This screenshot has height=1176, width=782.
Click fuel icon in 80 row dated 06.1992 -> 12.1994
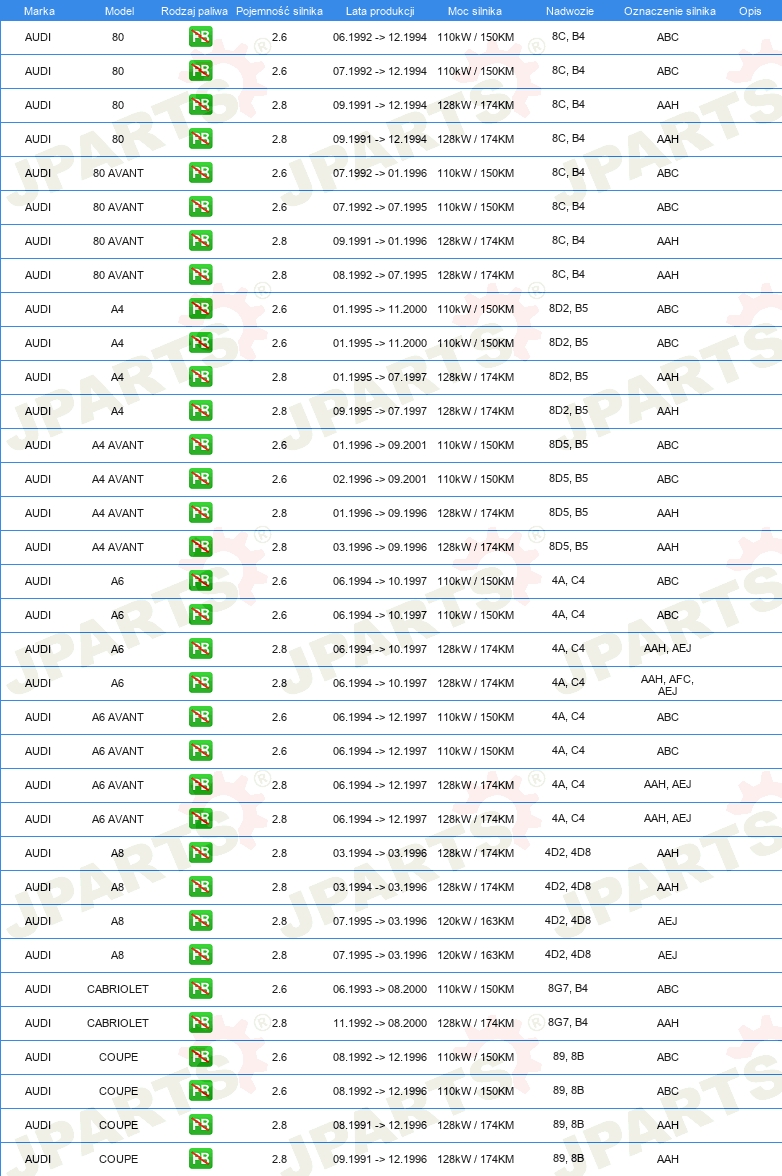(200, 37)
